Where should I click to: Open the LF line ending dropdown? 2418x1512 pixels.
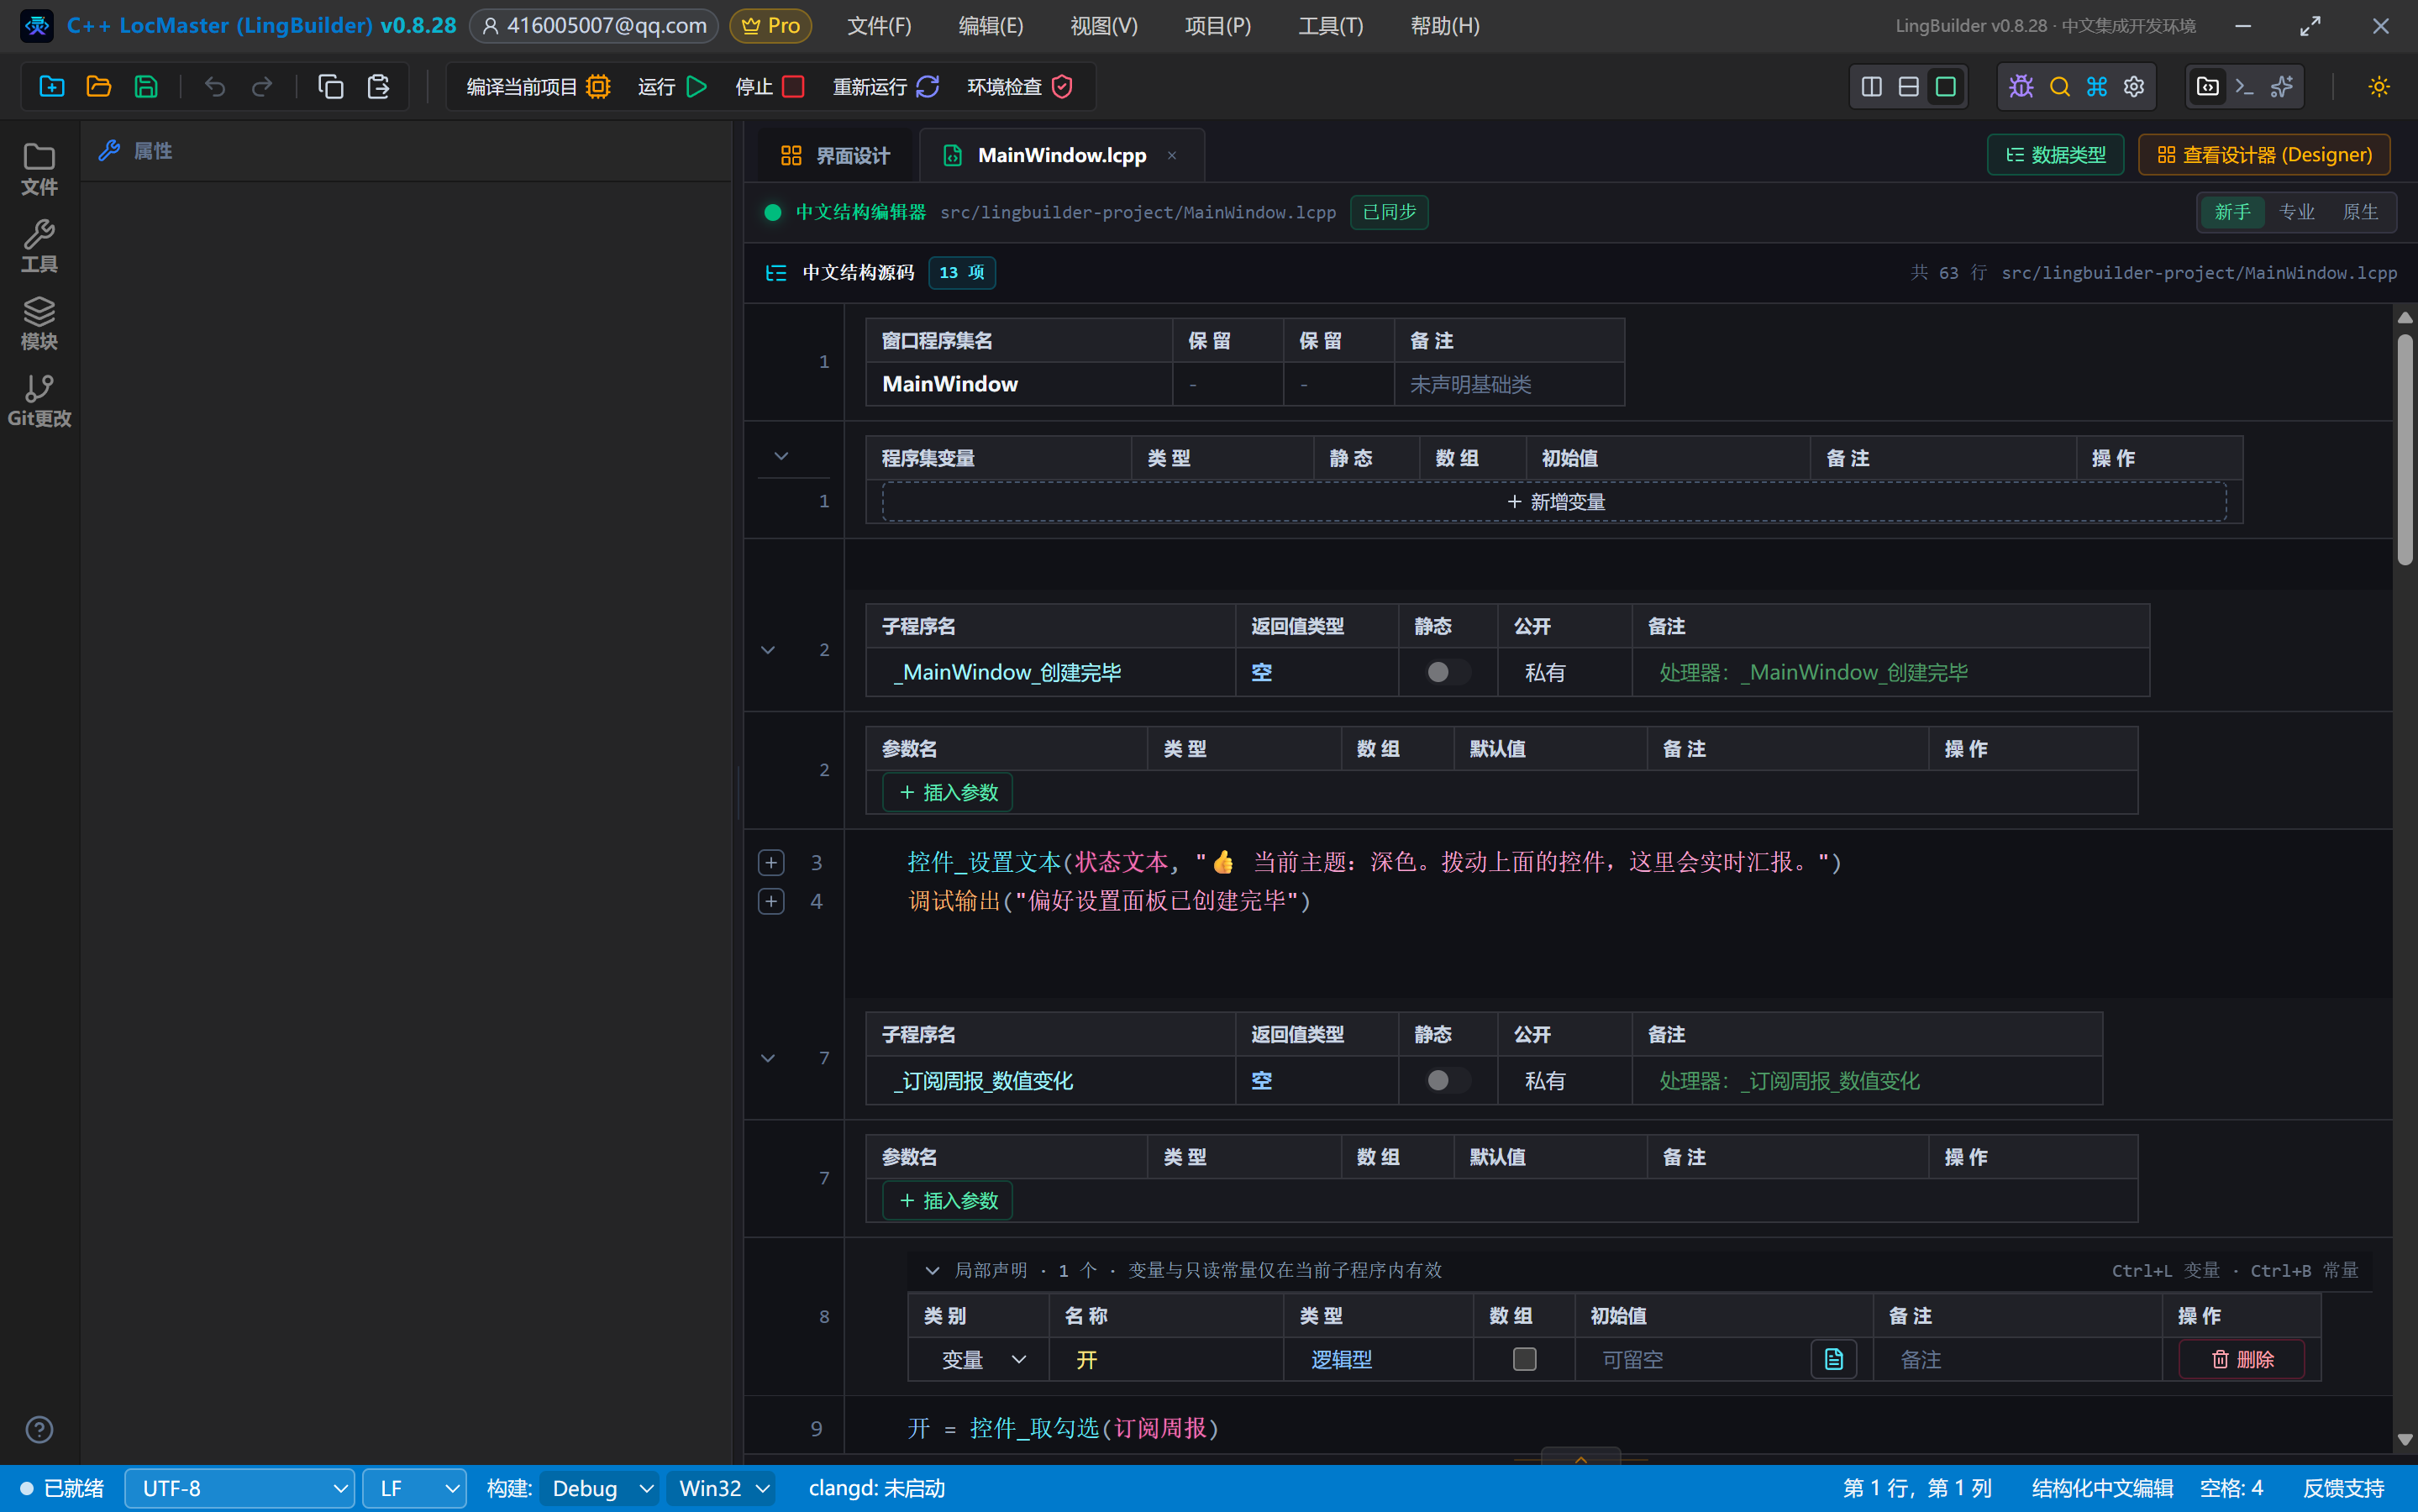pyautogui.click(x=414, y=1488)
